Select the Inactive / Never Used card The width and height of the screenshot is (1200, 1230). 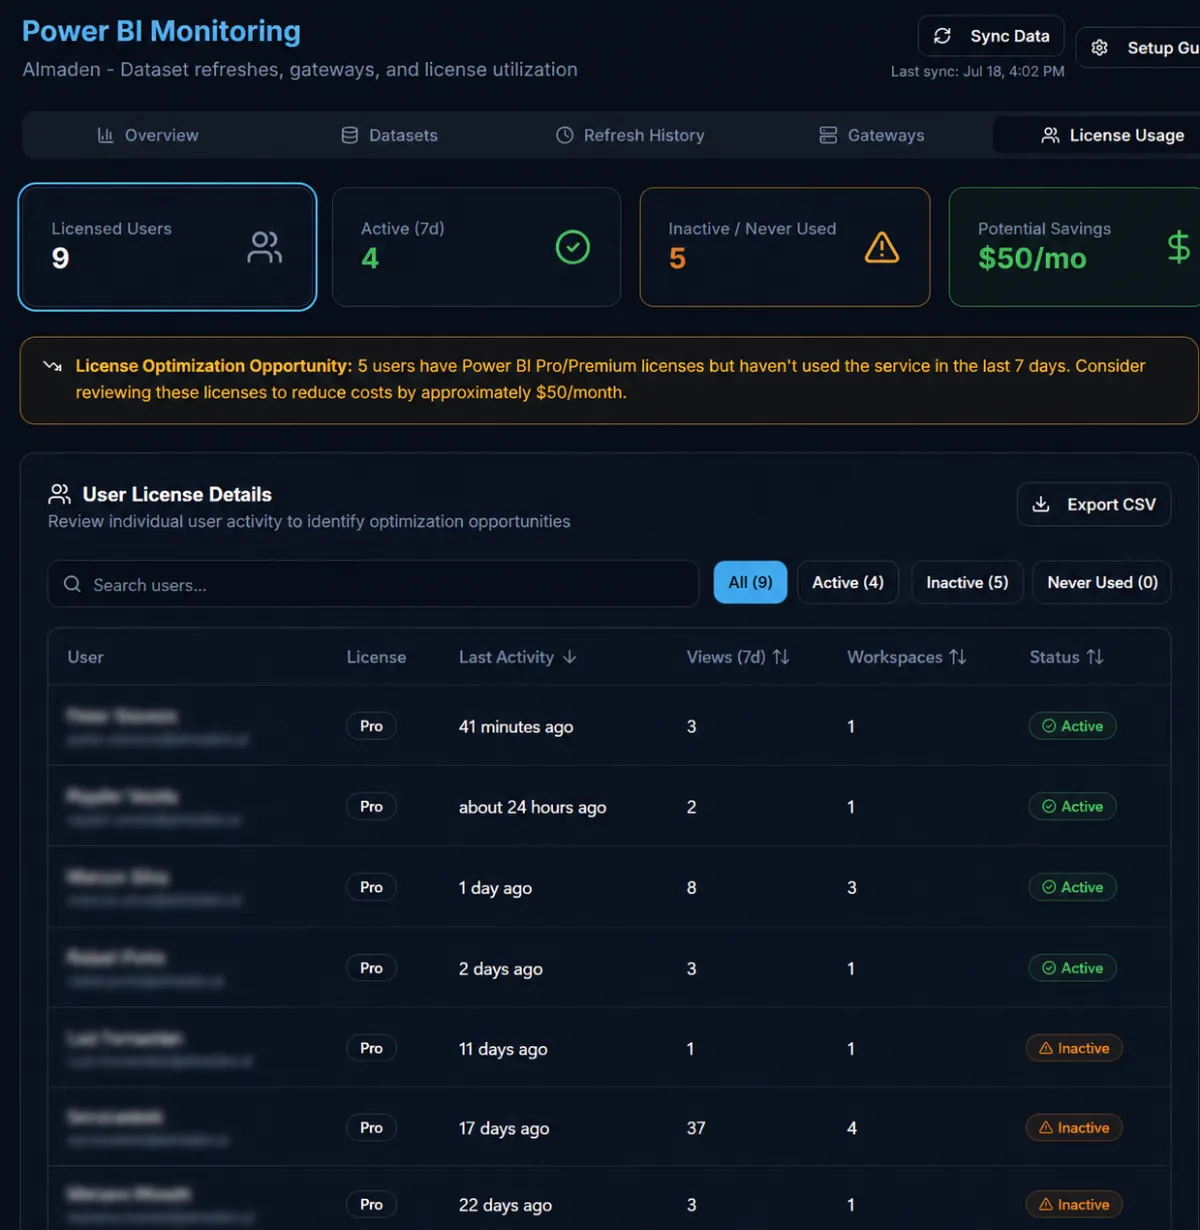click(785, 247)
